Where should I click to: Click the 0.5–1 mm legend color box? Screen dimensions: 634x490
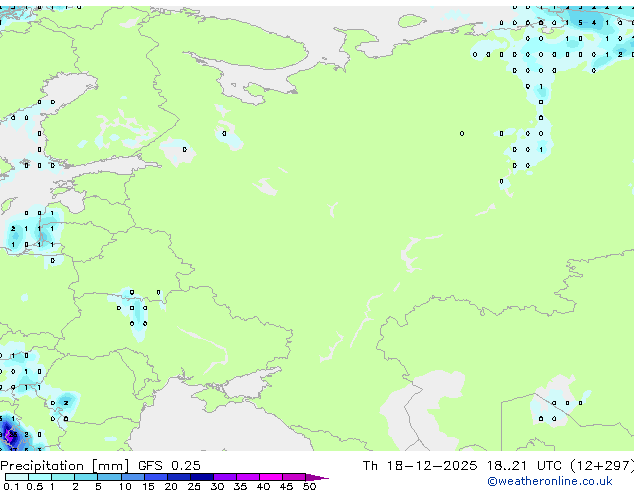(x=40, y=477)
